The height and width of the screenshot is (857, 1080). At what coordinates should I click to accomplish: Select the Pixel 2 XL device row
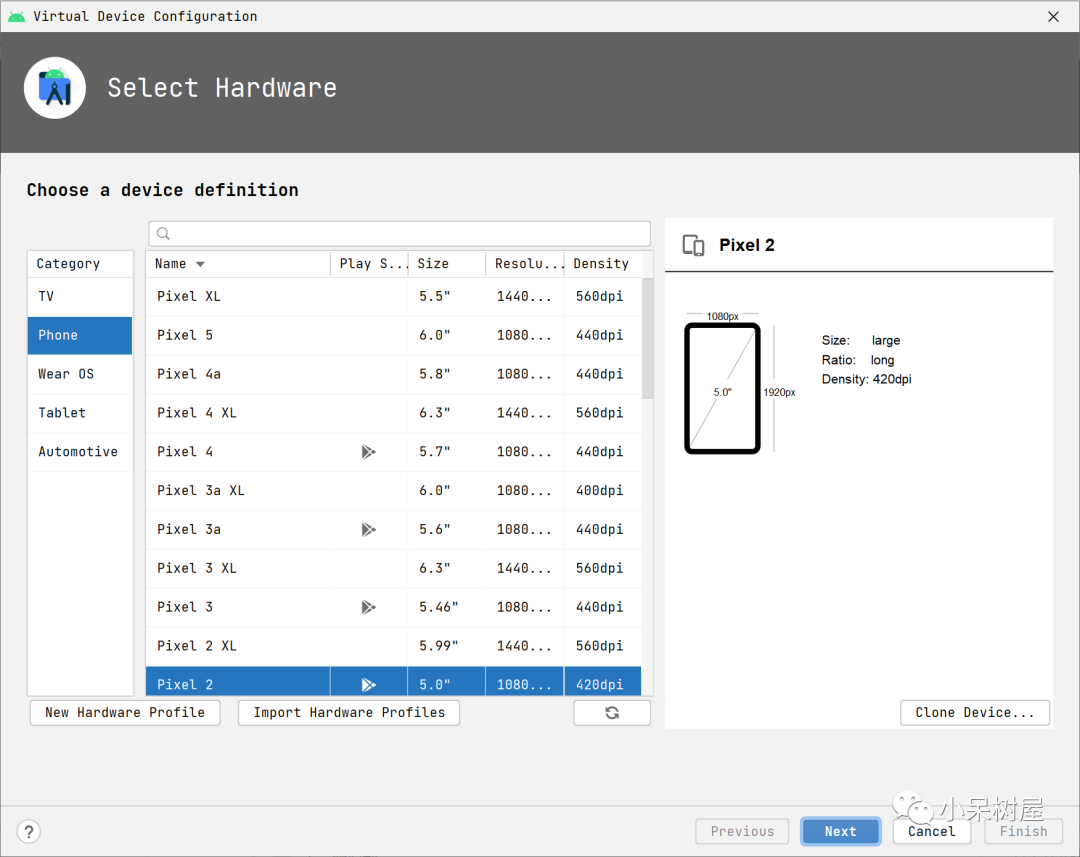[393, 646]
